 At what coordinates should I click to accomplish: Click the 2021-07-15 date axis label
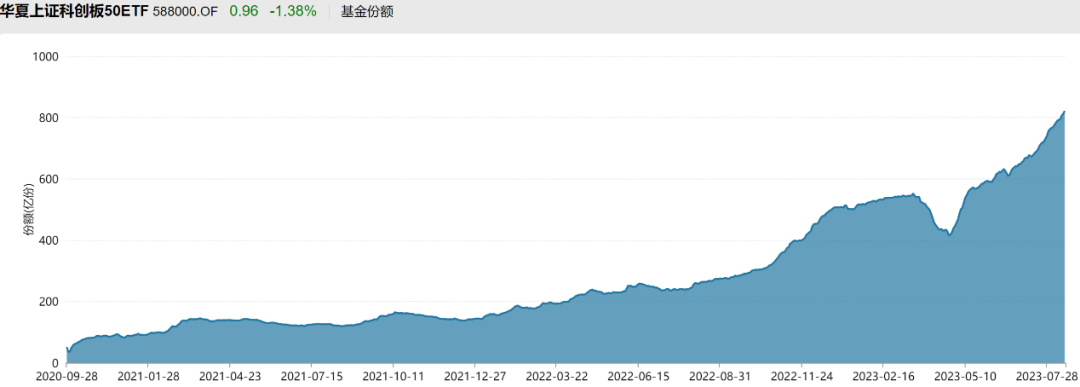pos(311,378)
